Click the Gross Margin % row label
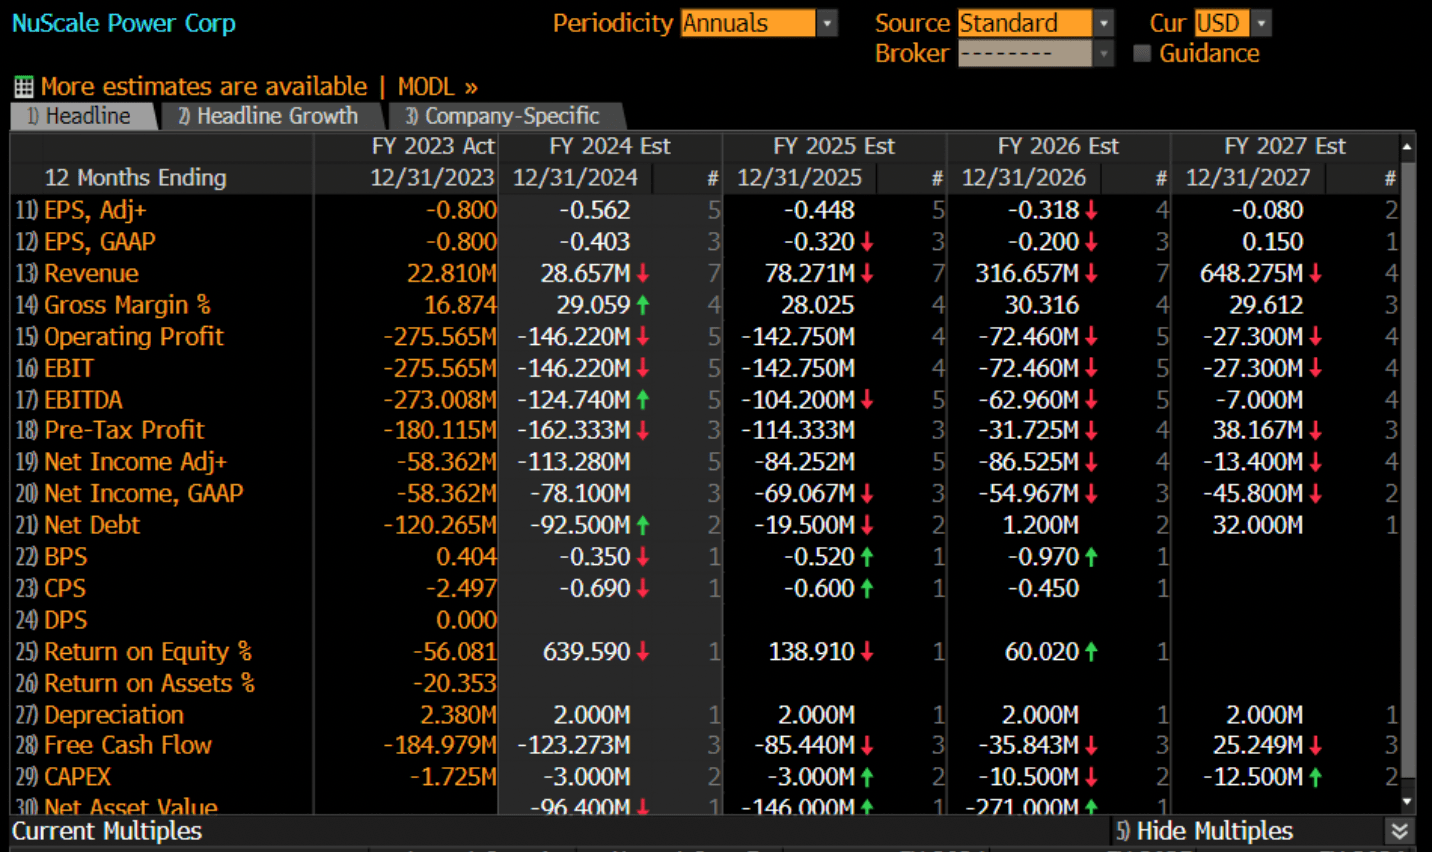The image size is (1432, 852). [127, 305]
